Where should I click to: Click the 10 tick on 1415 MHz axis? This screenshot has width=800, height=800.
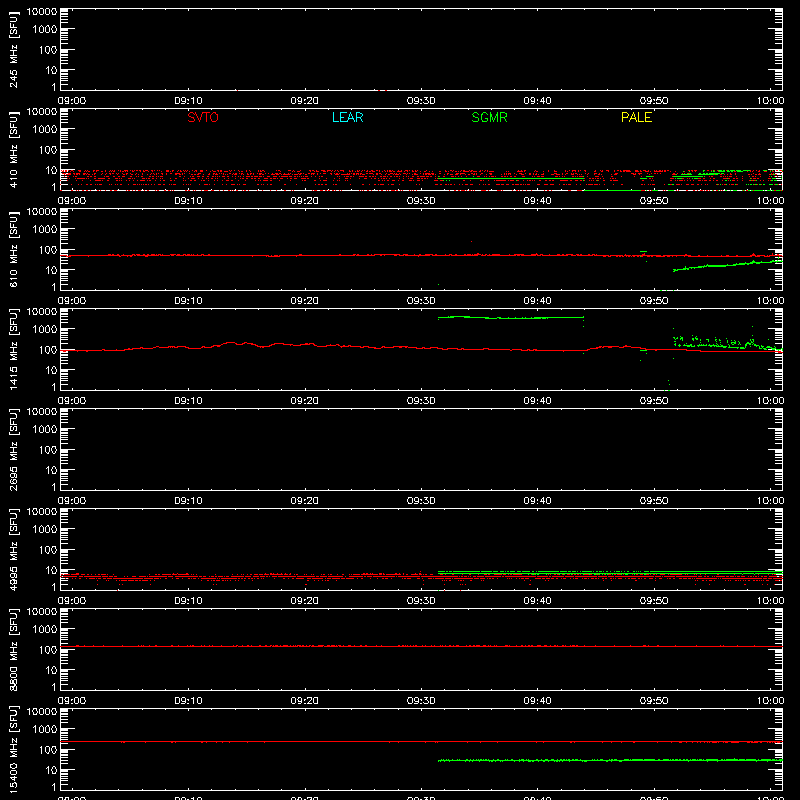pos(51,370)
